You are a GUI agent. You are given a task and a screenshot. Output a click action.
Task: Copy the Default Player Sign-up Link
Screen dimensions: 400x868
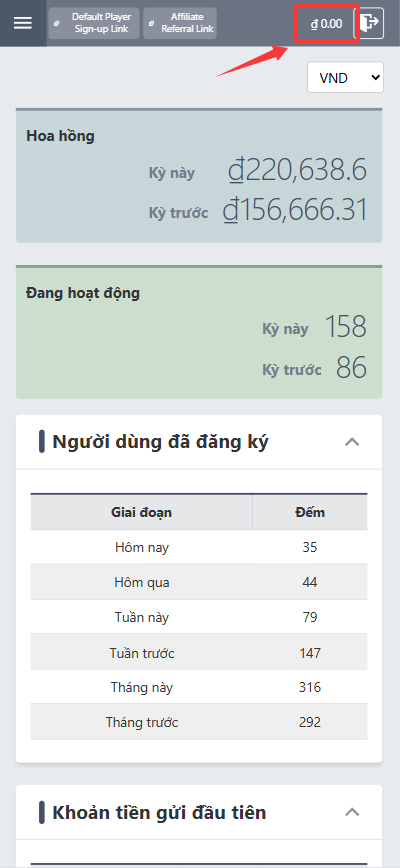94,23
